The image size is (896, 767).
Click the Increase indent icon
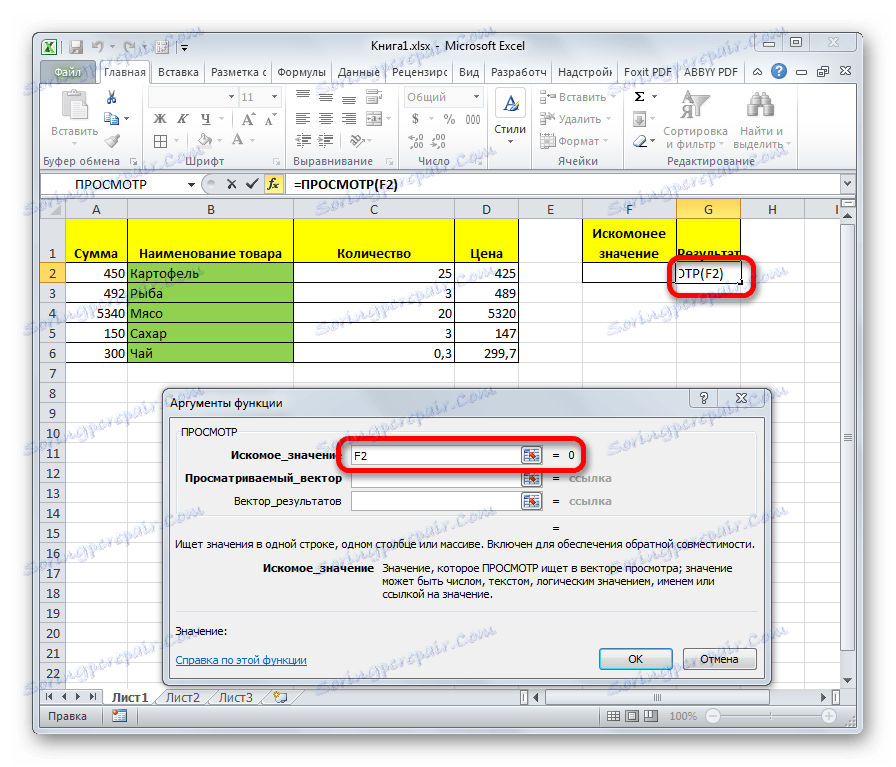(326, 141)
